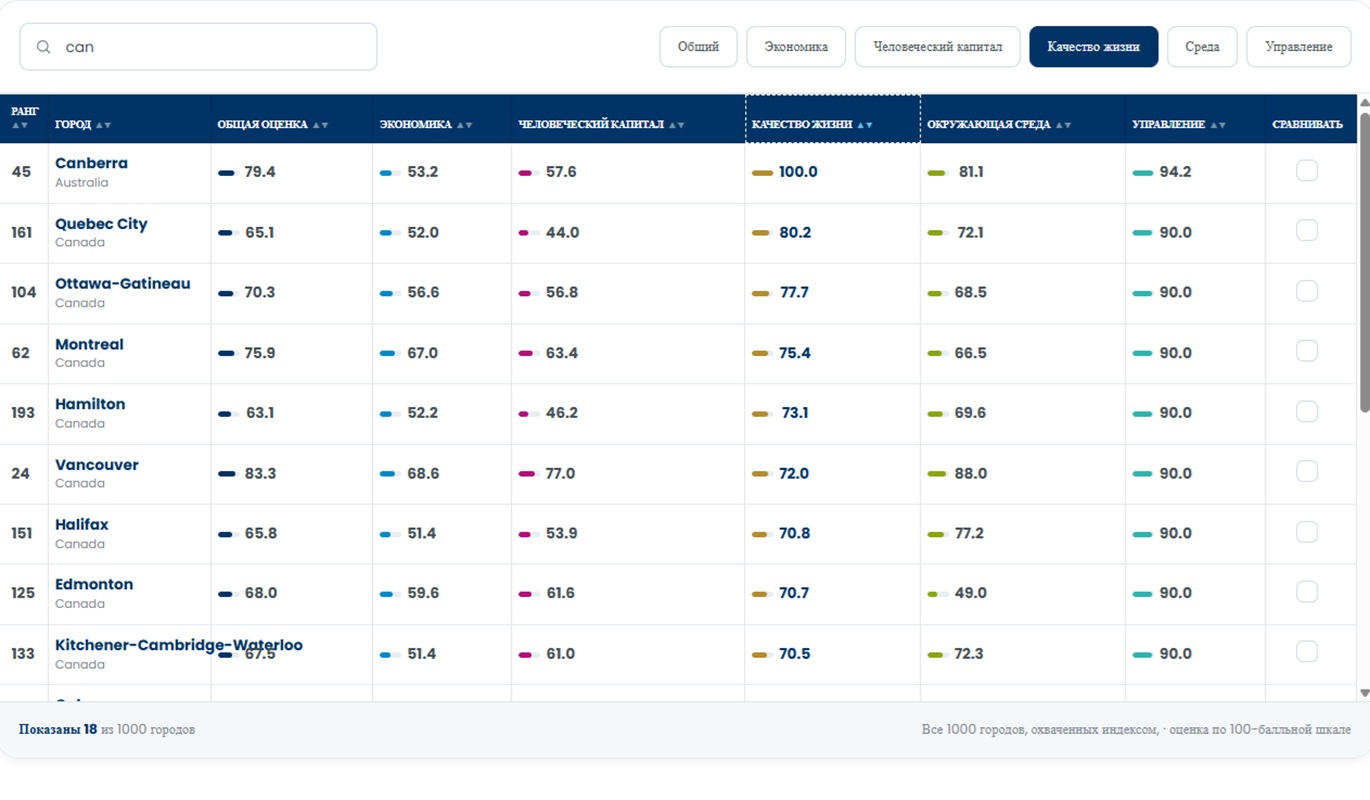1370x800 pixels.
Task: Tick Halifax's compare checkbox
Action: click(1306, 532)
